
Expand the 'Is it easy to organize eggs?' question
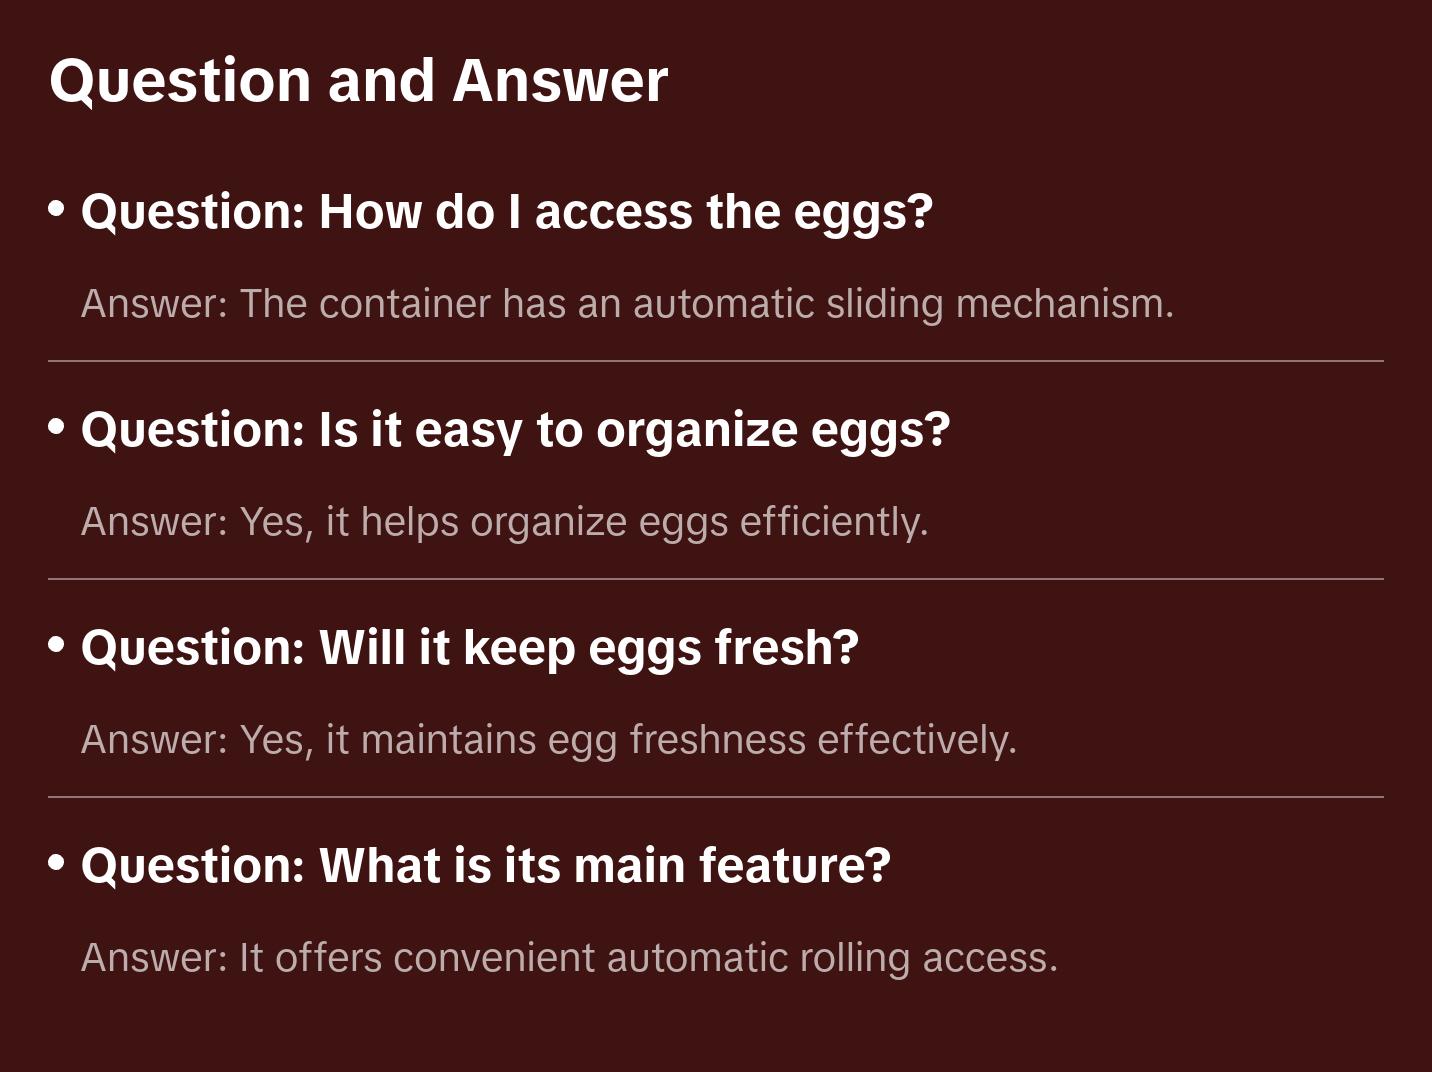pos(515,430)
